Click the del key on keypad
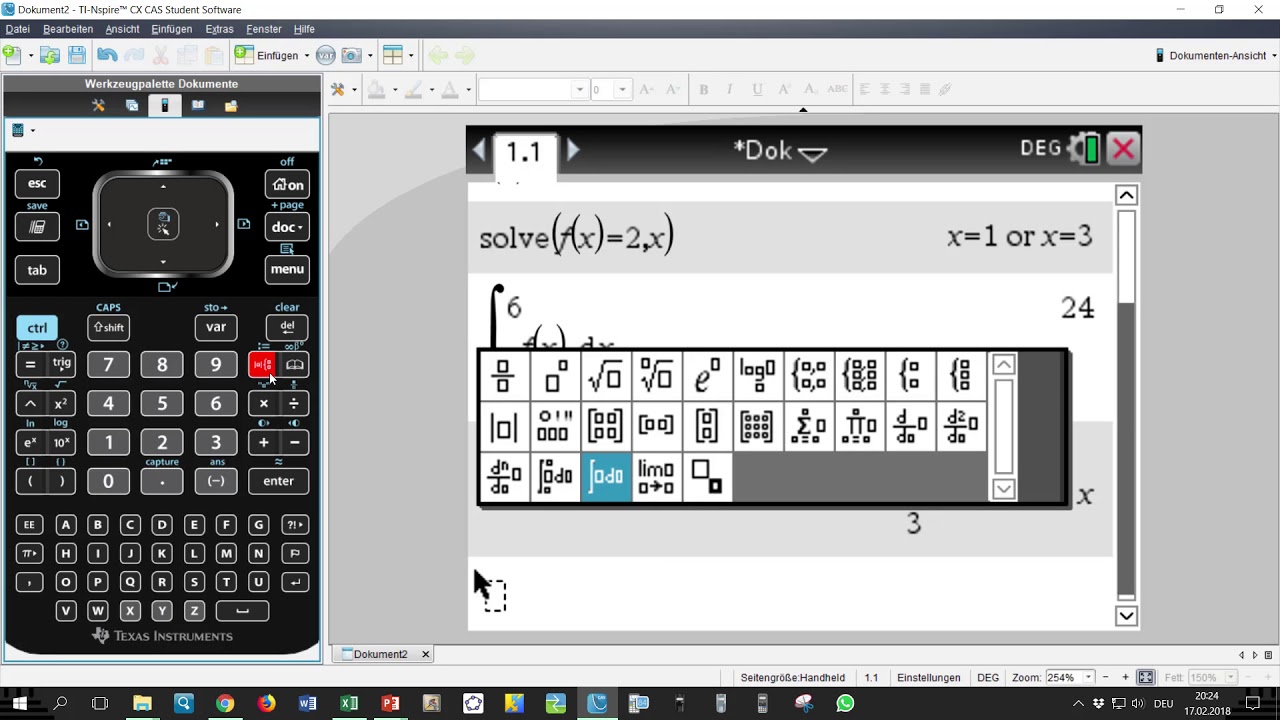Image resolution: width=1280 pixels, height=720 pixels. point(287,327)
